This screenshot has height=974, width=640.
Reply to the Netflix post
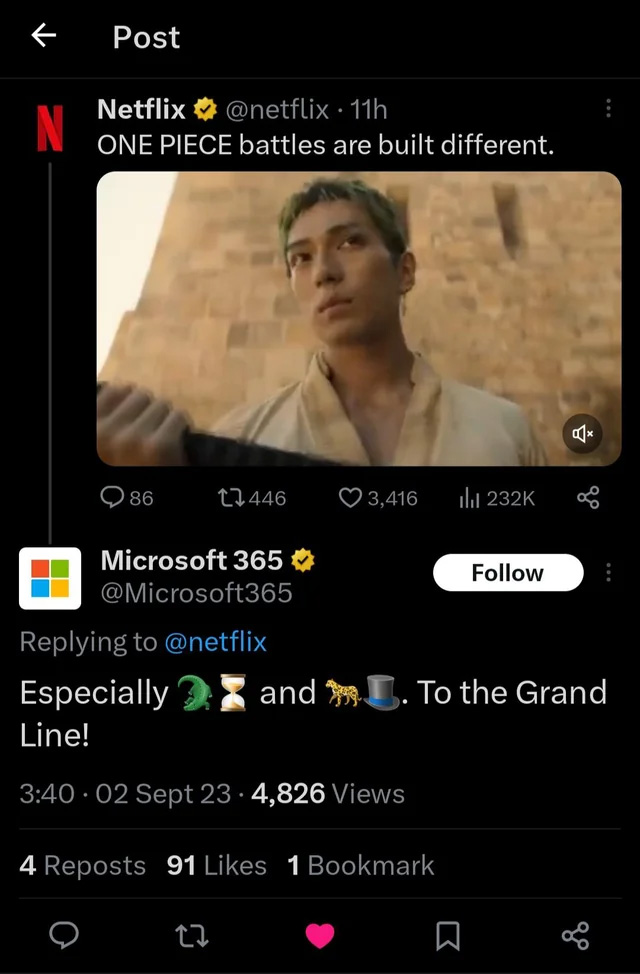pos(114,497)
